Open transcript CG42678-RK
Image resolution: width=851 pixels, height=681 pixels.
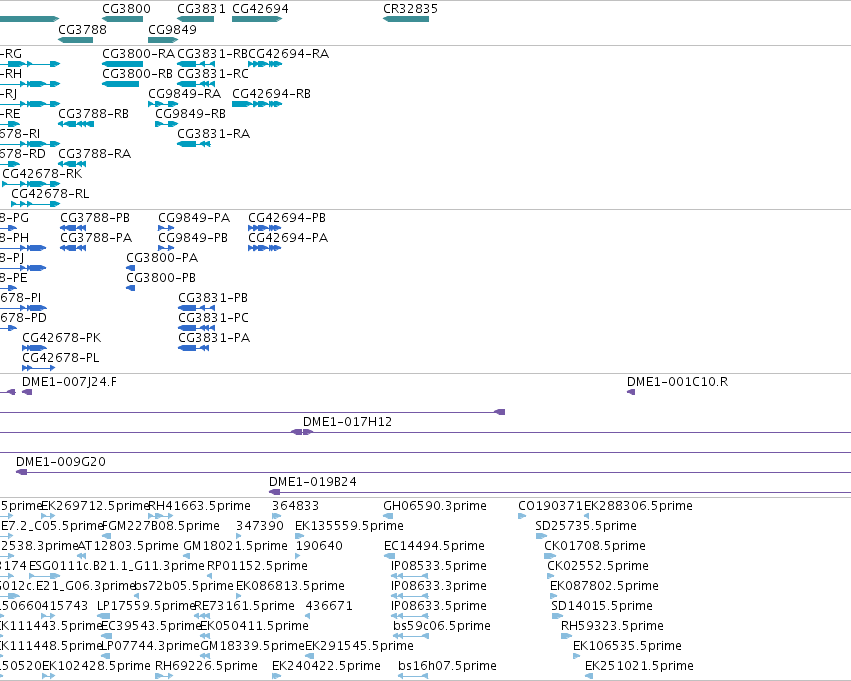31,184
